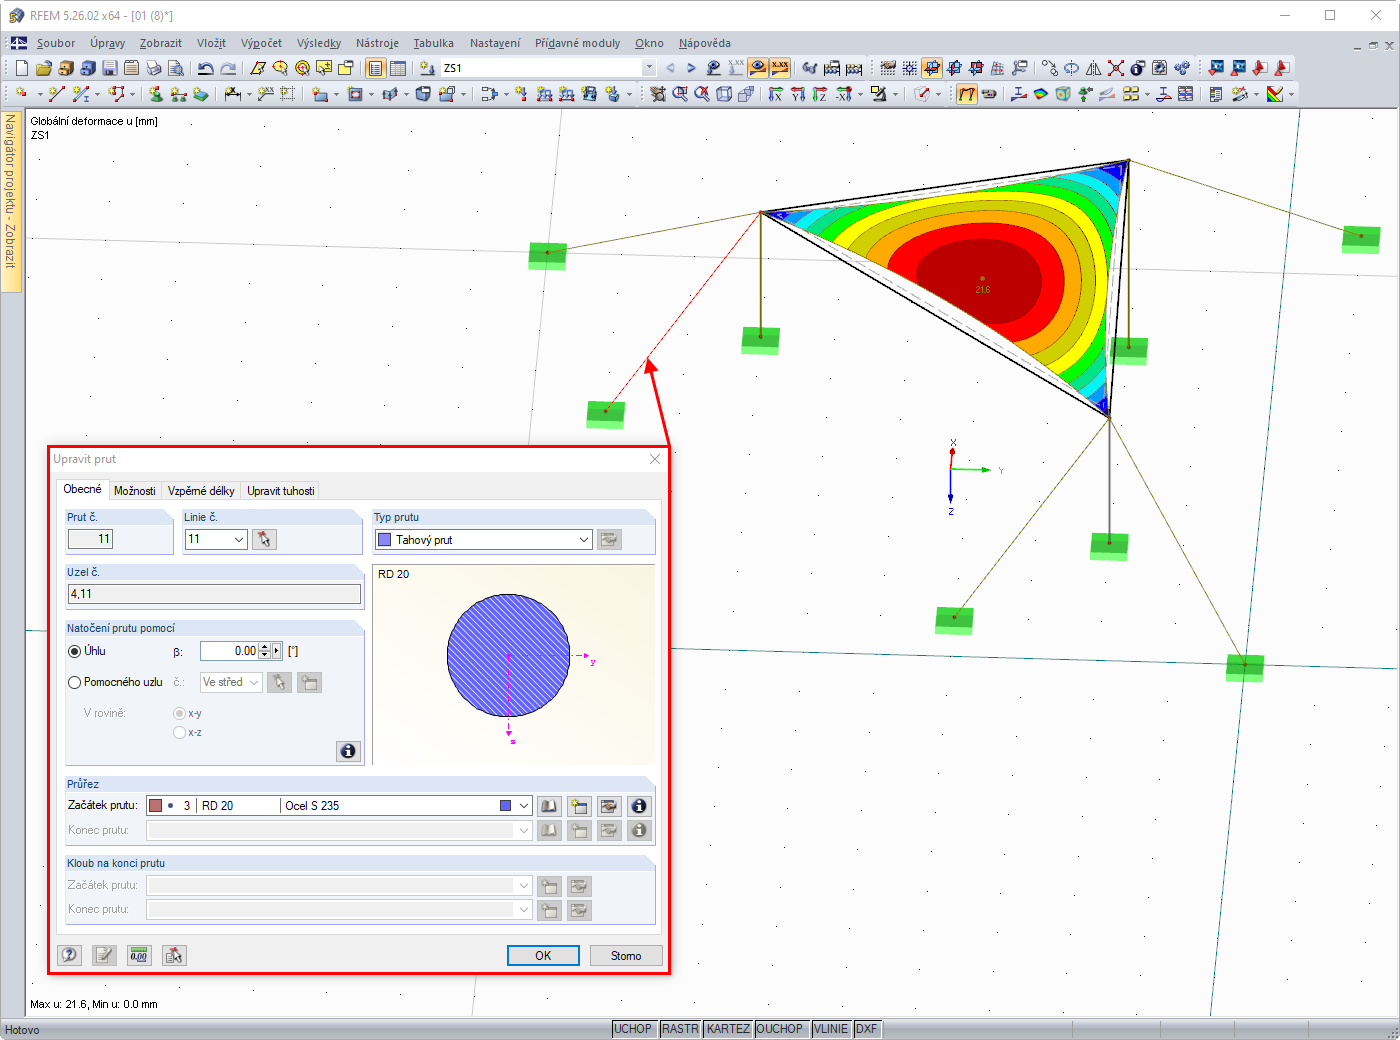
Task: Expand the β angle arrow button
Action: pyautogui.click(x=277, y=651)
